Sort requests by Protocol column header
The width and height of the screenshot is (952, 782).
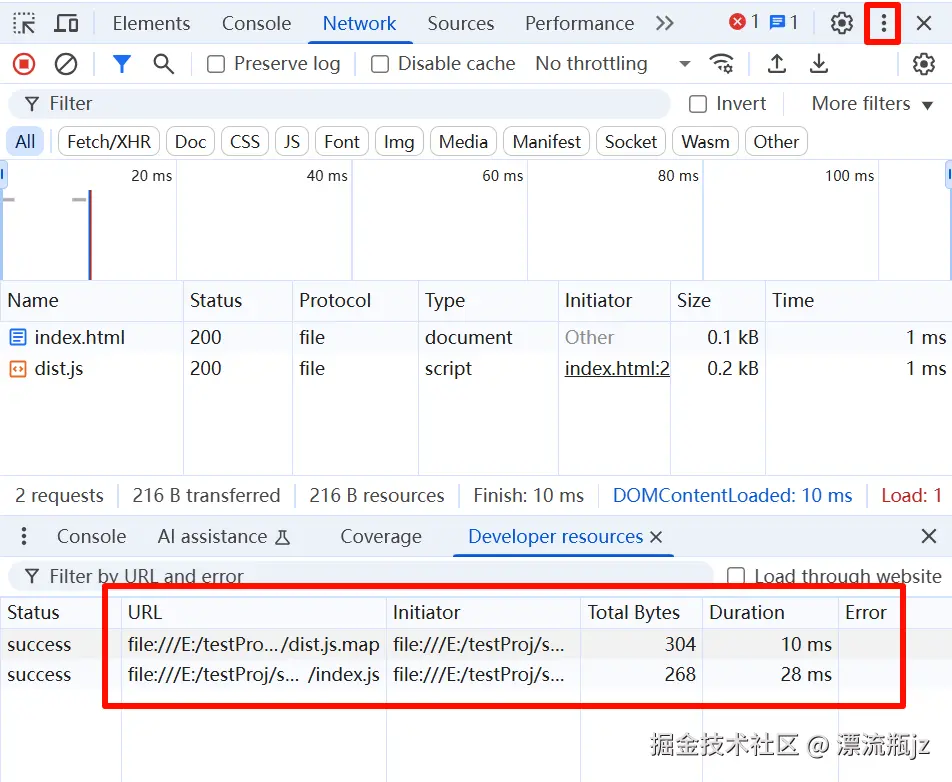[356, 301]
